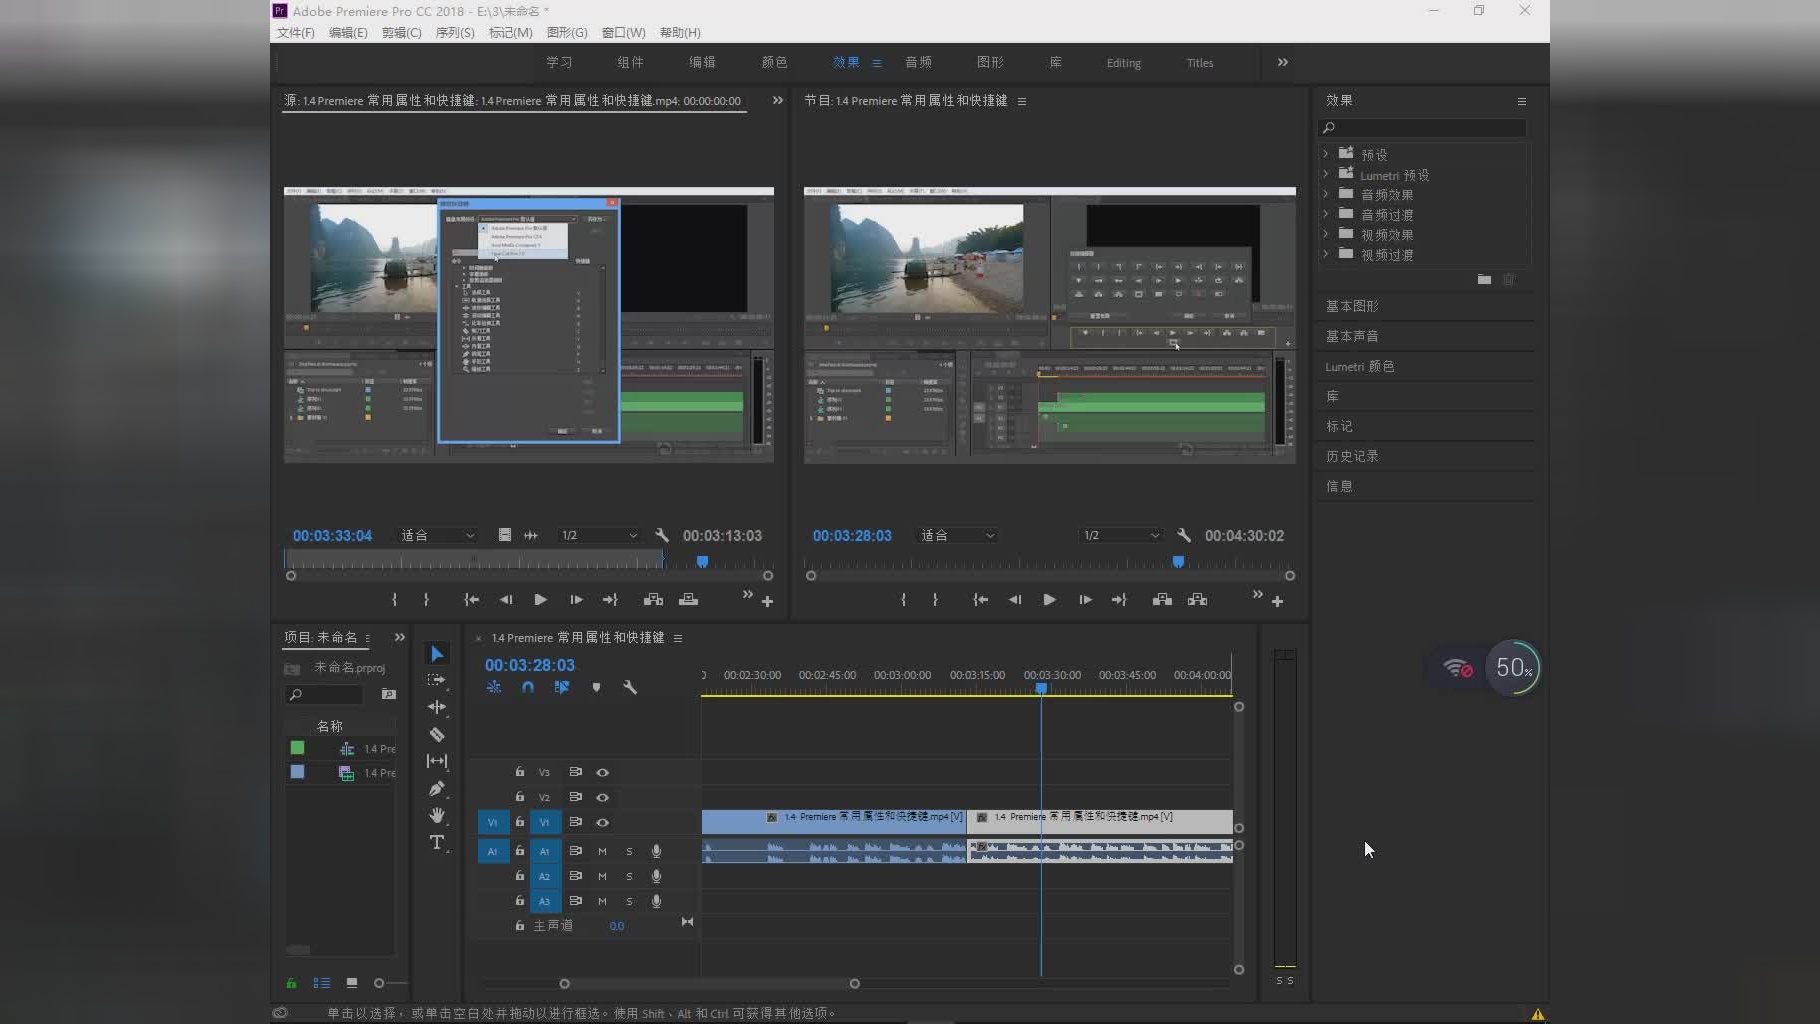
Task: Solo audio track A2
Action: click(x=629, y=876)
